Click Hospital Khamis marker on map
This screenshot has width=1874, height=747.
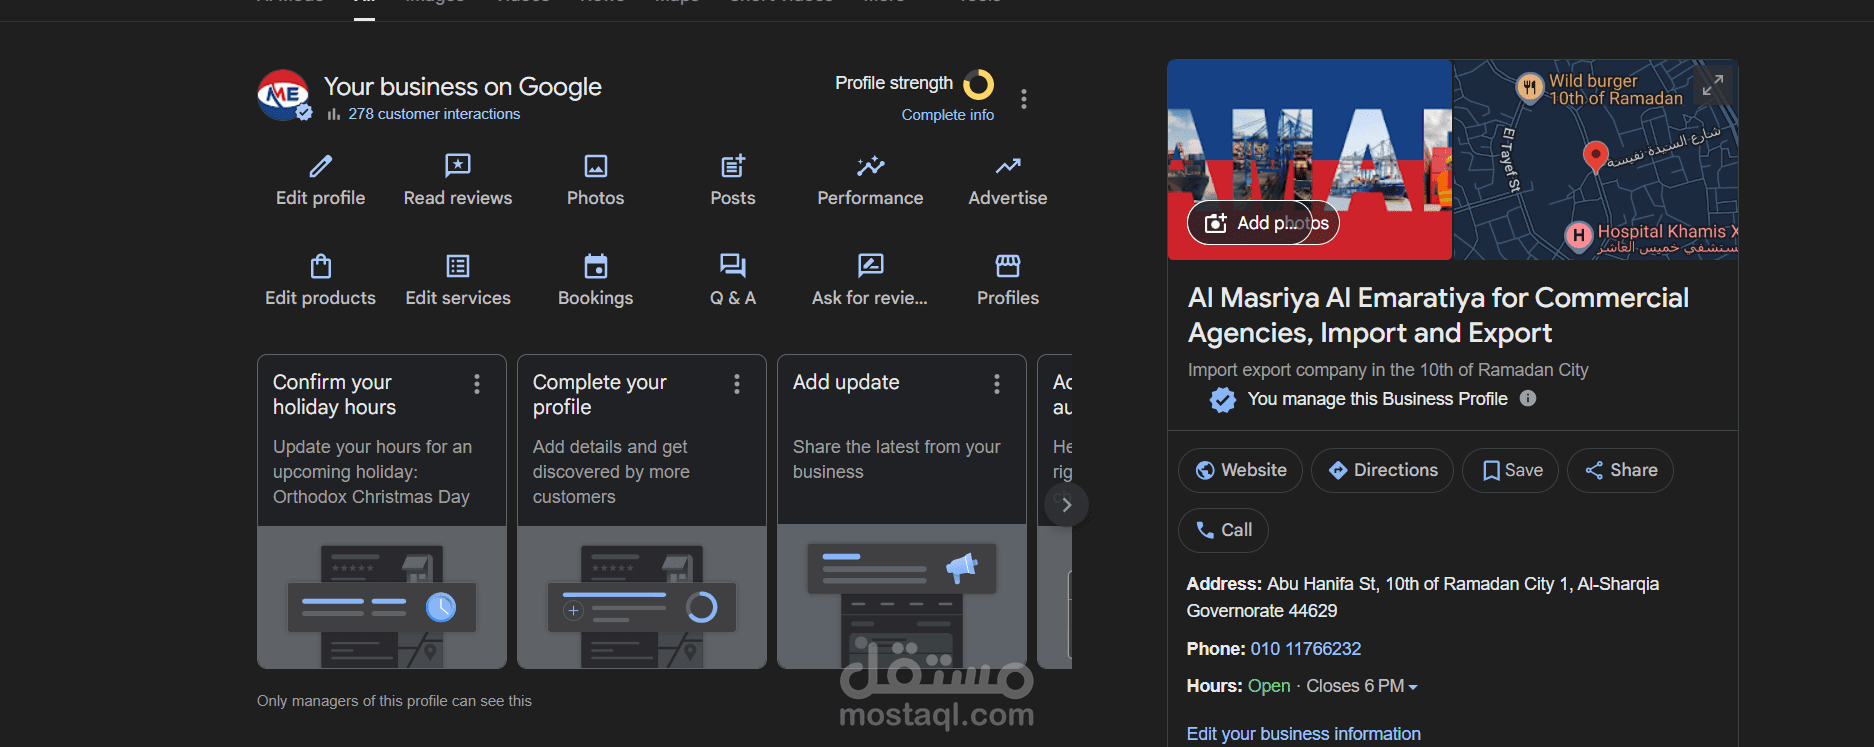click(x=1578, y=235)
